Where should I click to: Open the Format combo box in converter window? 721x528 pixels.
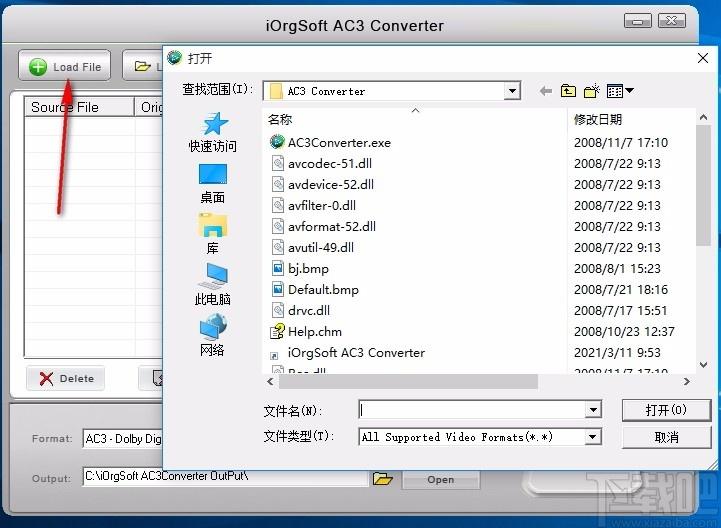click(123, 439)
